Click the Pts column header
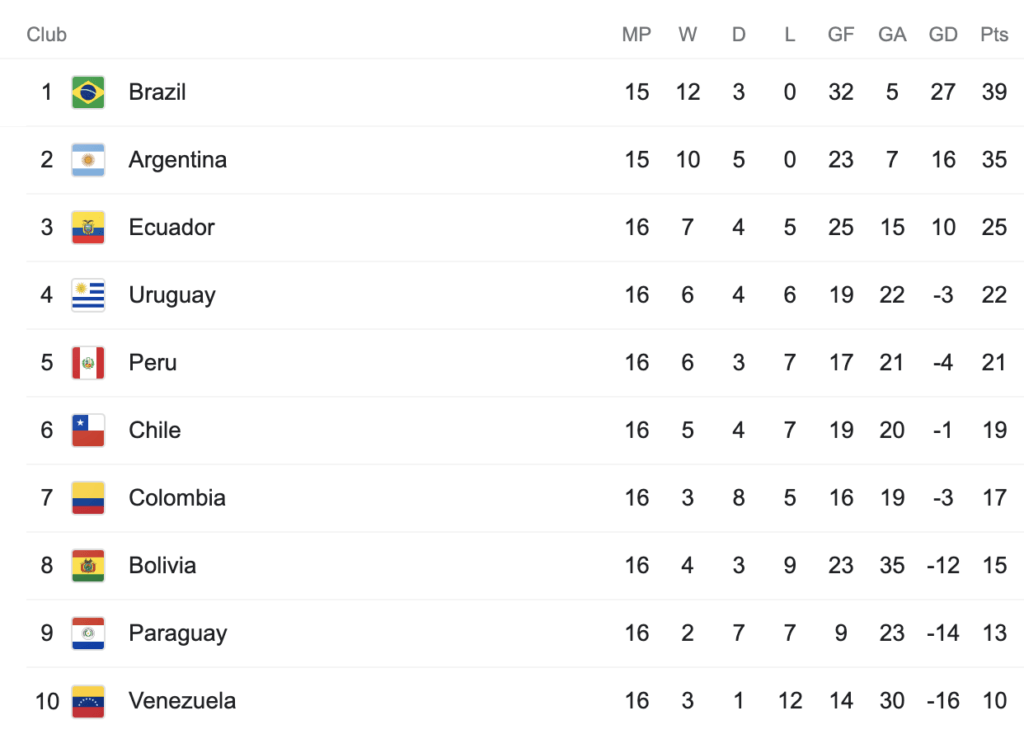This screenshot has height=739, width=1024. click(994, 34)
